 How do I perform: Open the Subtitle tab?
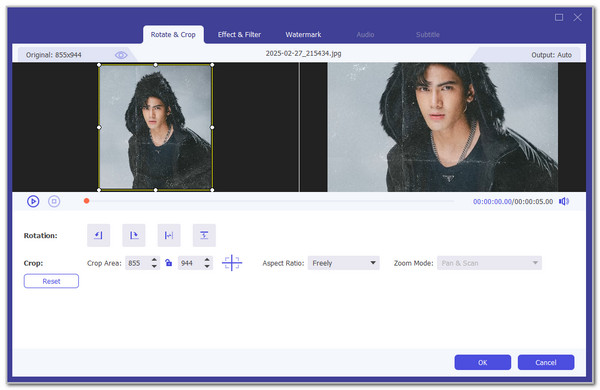click(427, 34)
